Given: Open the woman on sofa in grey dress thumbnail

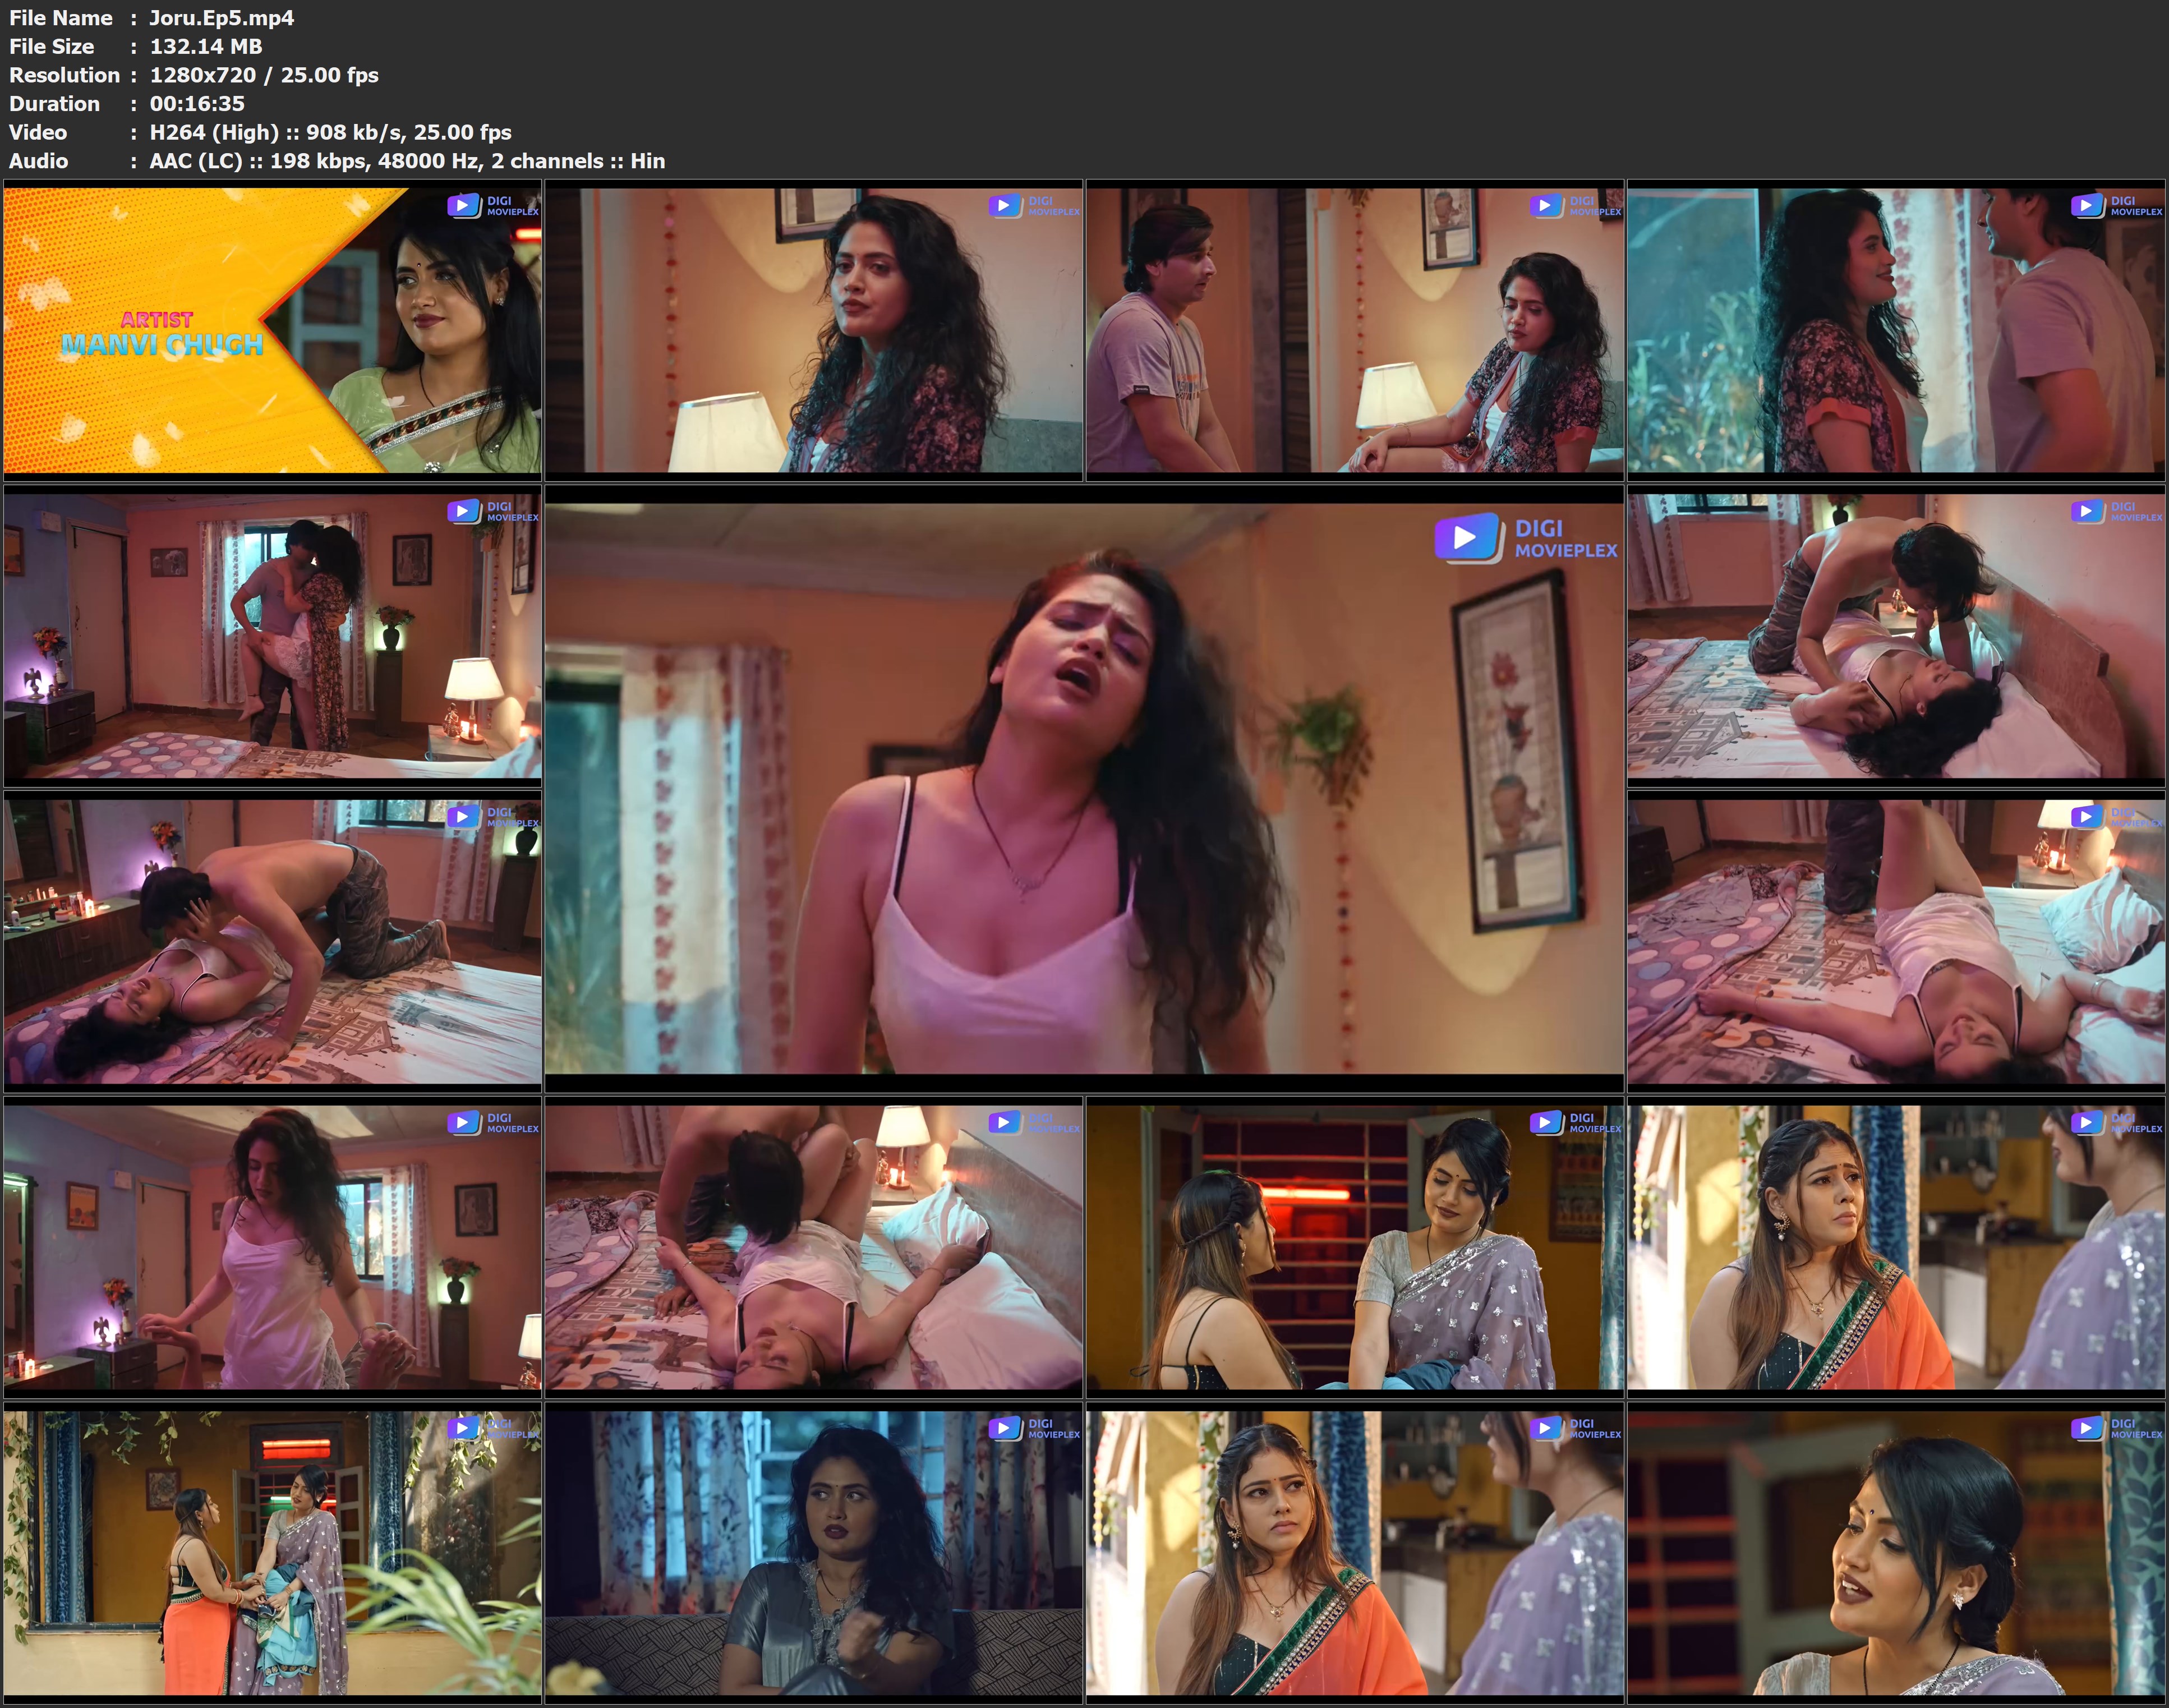Looking at the screenshot, I should 813,1552.
